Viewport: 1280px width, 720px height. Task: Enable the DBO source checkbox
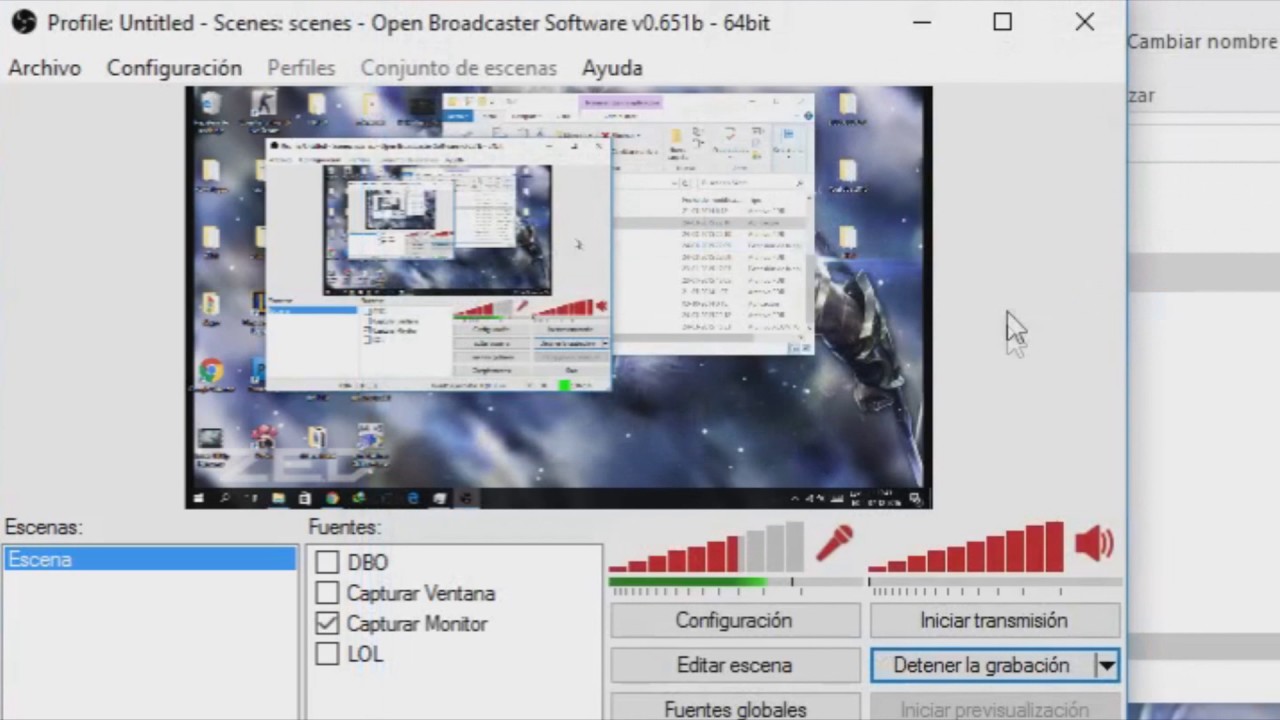[x=327, y=563]
